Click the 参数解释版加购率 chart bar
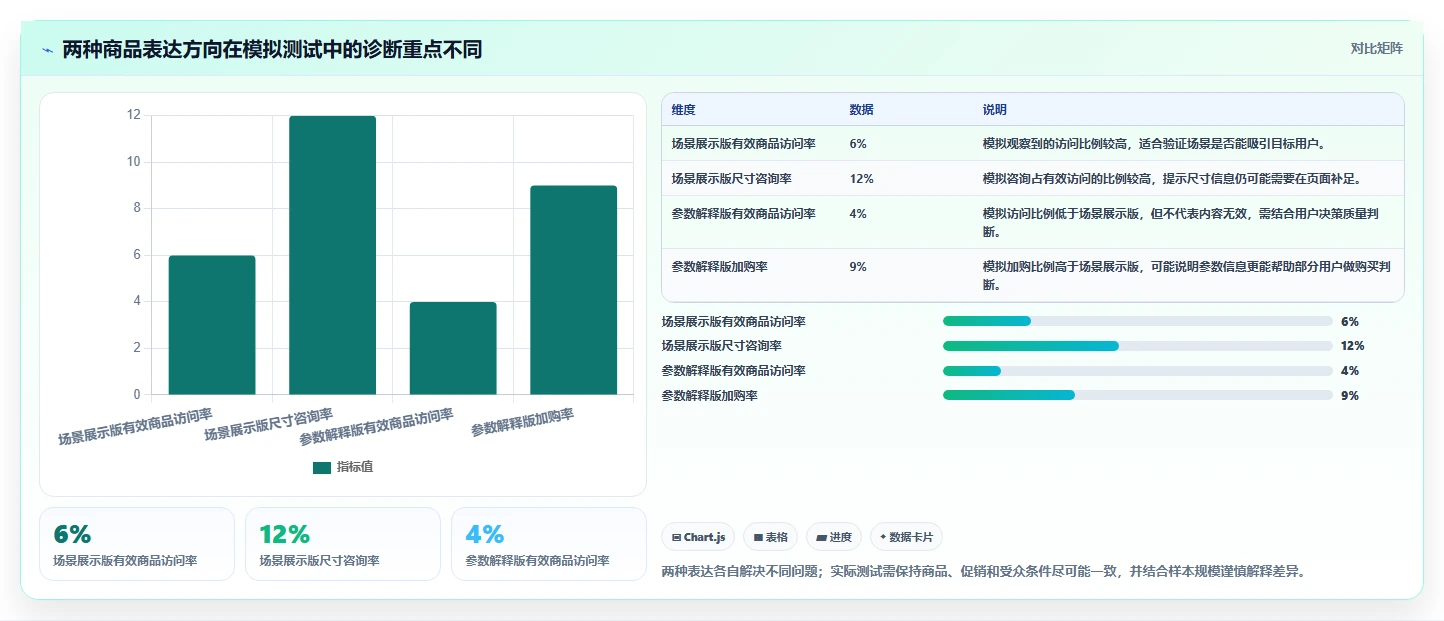 pos(573,290)
